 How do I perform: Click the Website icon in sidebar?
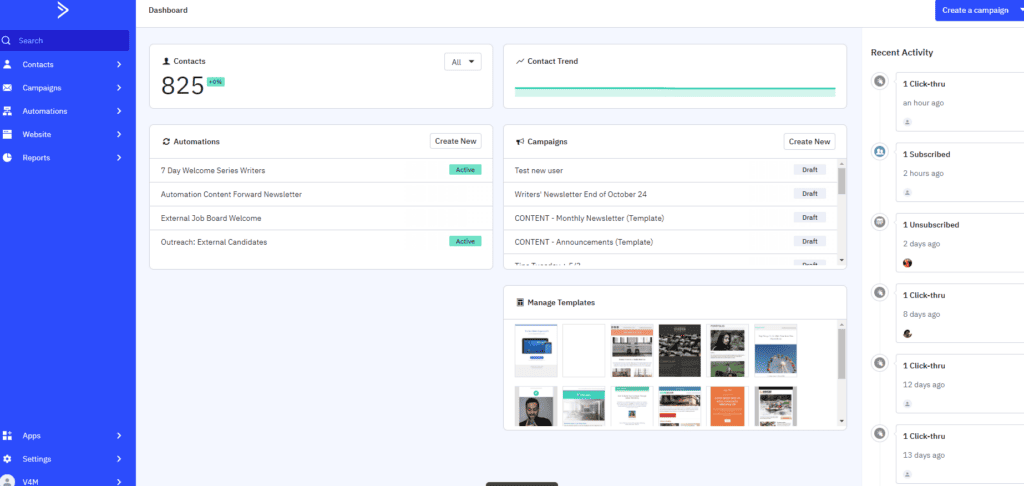click(7, 135)
